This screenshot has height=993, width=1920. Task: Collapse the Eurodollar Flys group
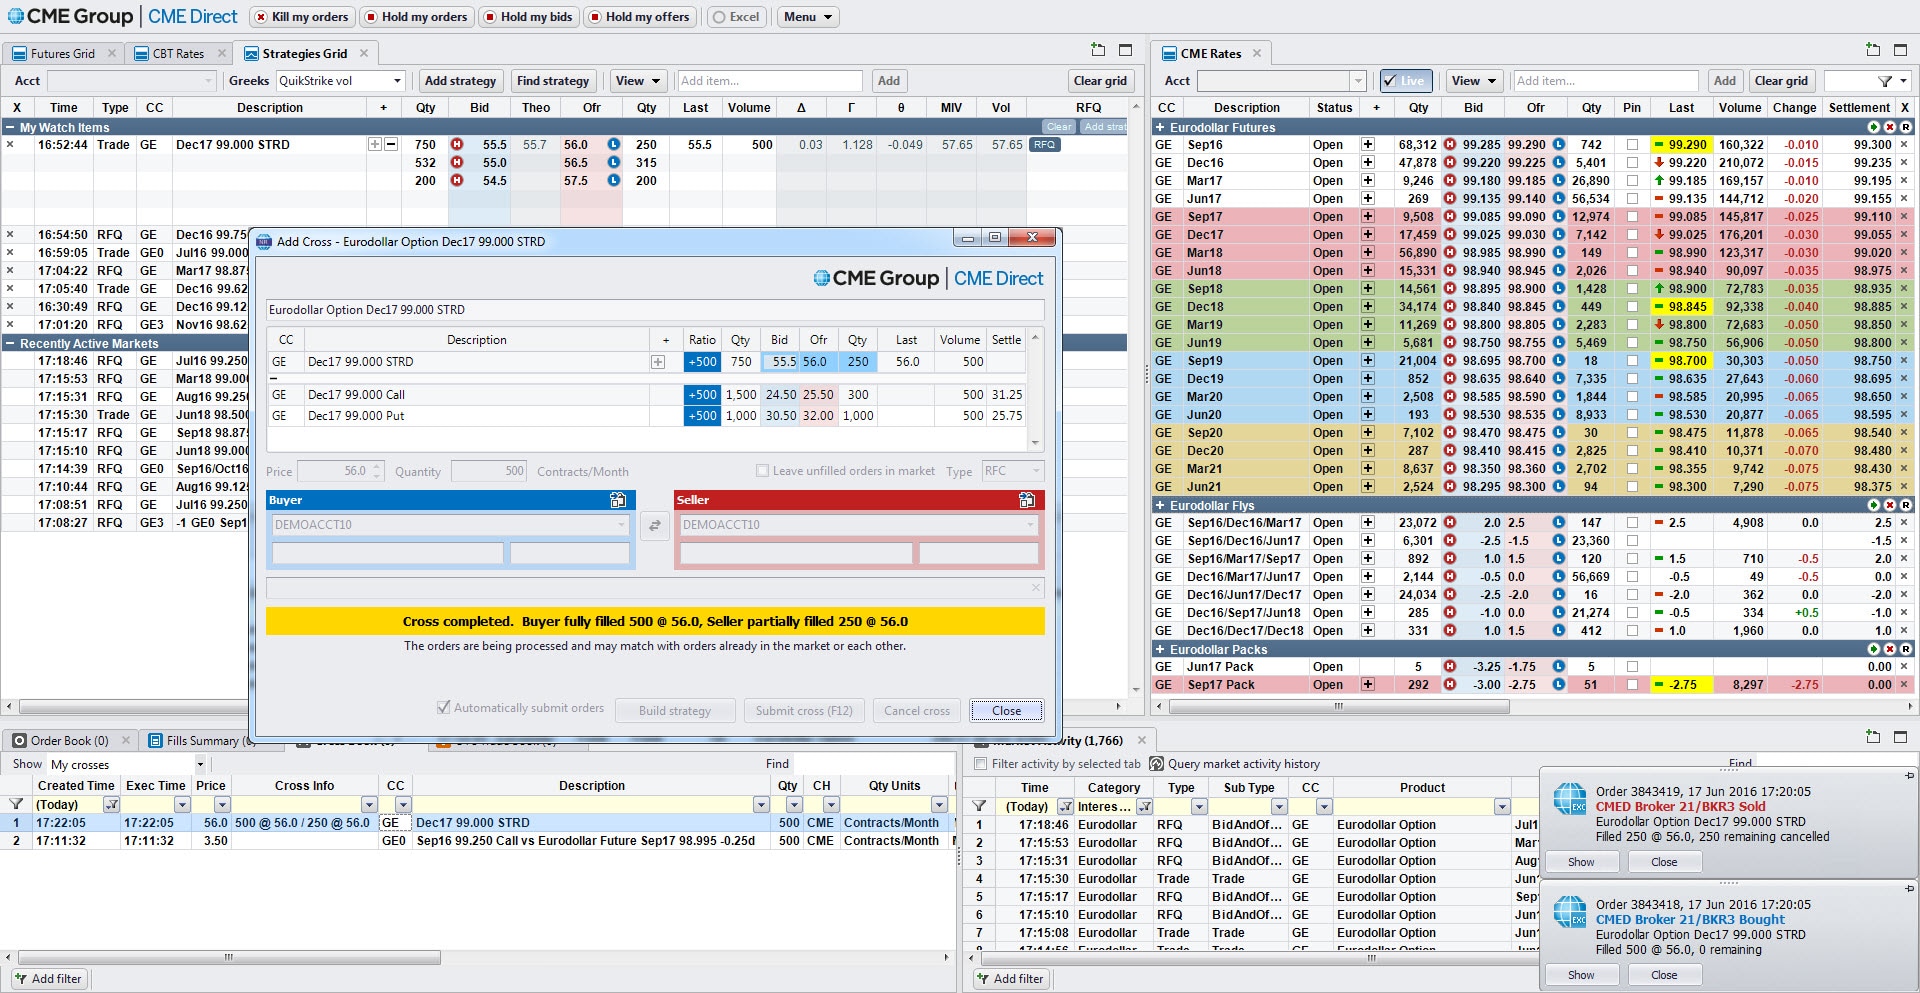tap(1160, 506)
